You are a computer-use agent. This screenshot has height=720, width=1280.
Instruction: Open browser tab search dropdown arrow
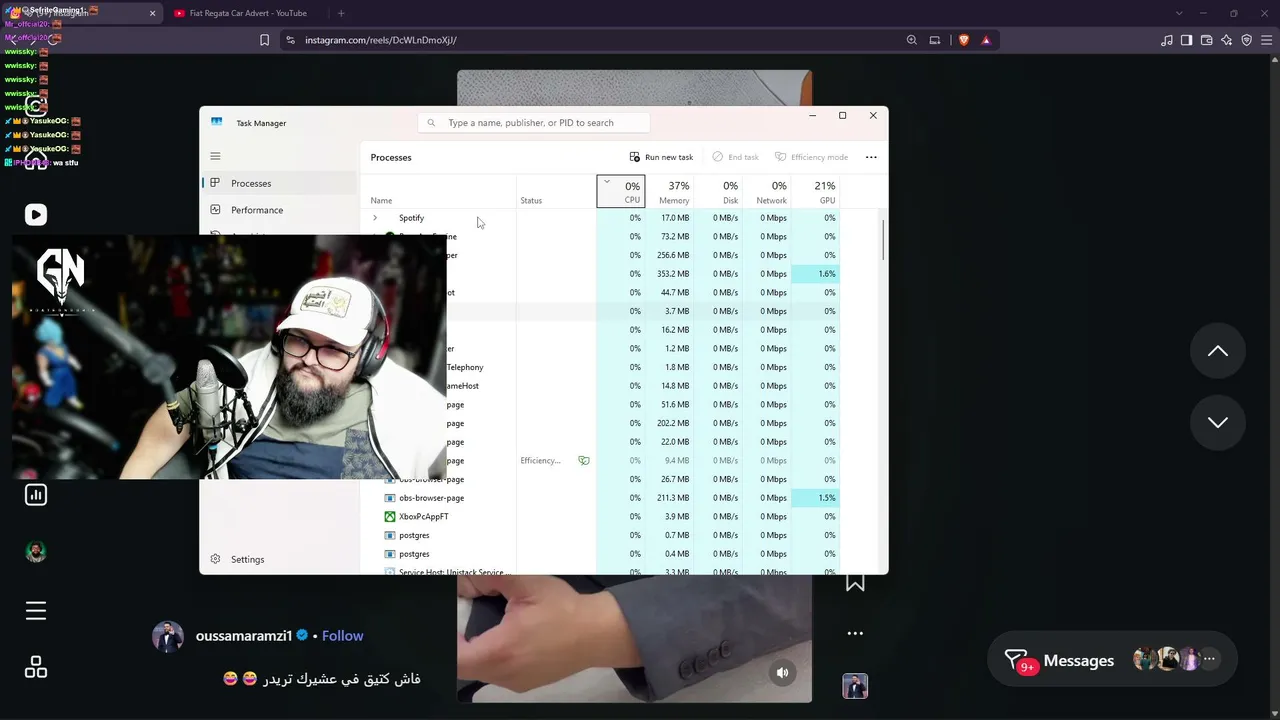point(1179,13)
